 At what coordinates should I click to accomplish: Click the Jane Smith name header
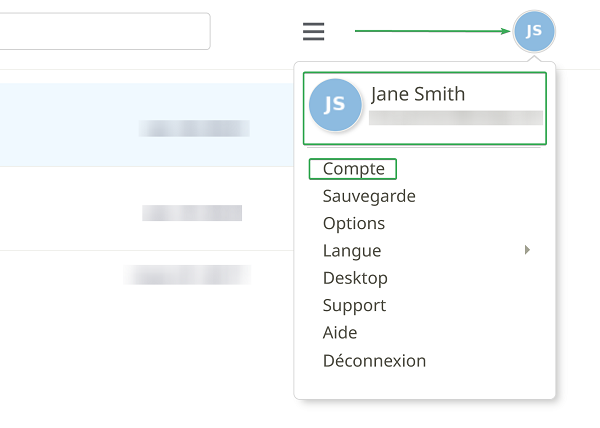tap(418, 94)
